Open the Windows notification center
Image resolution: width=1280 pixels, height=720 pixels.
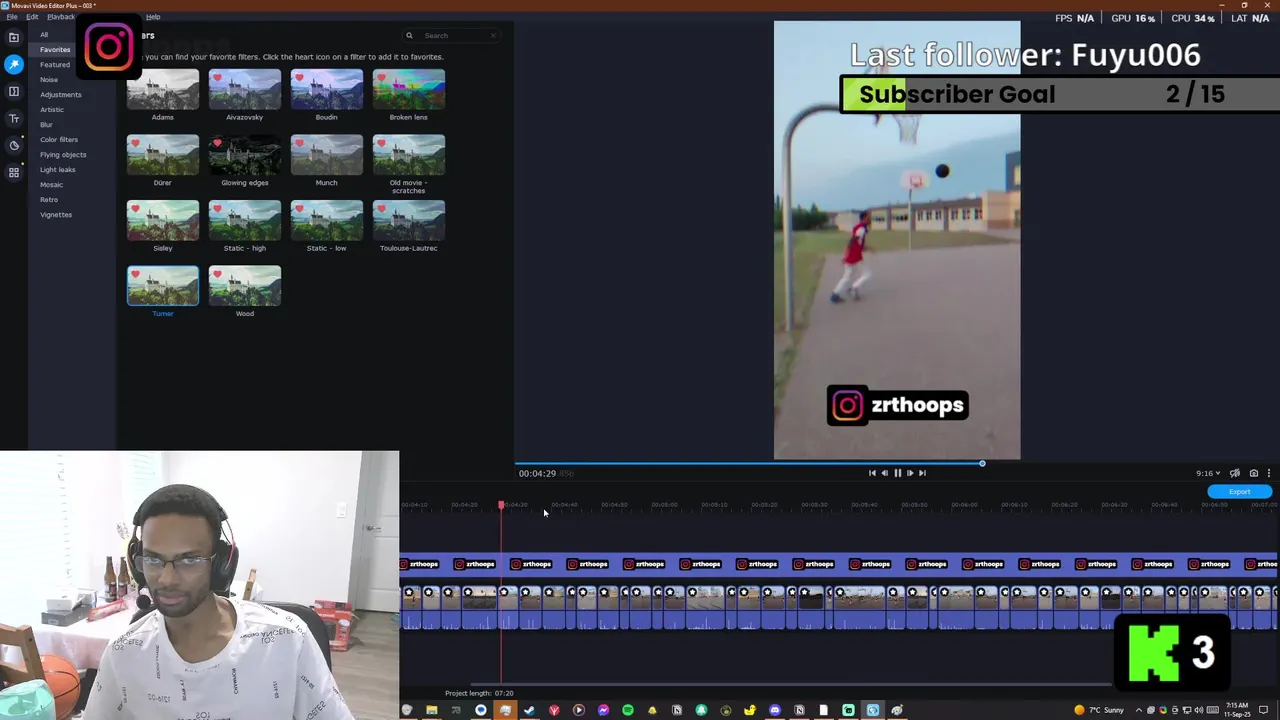[1265, 710]
